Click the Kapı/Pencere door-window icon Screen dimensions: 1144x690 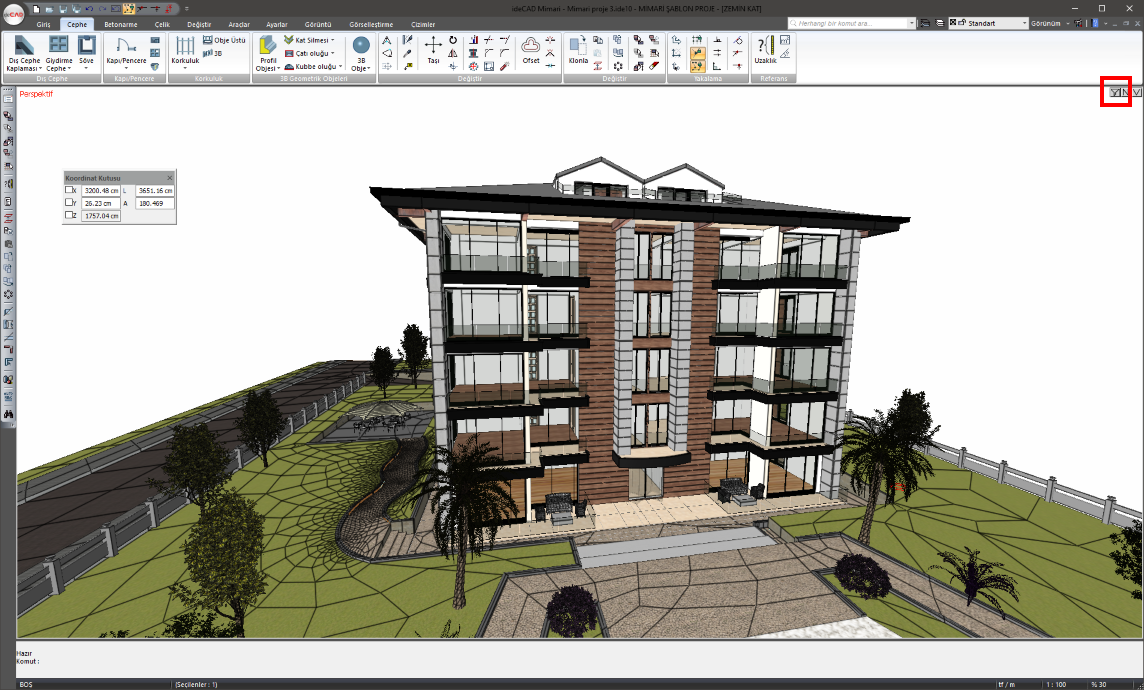125,46
